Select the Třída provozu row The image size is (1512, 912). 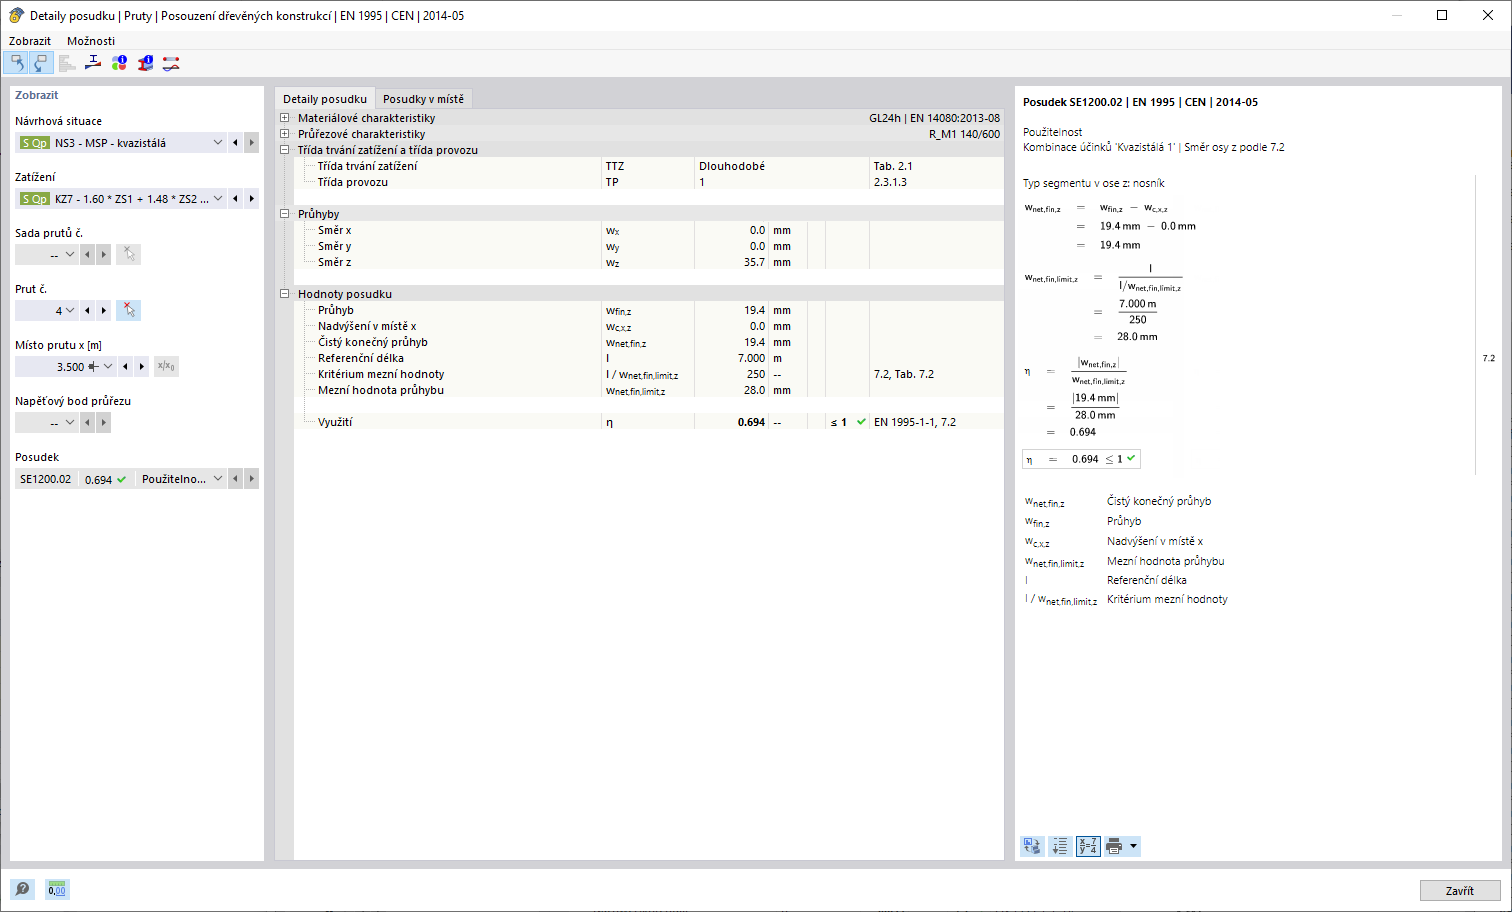[649, 182]
